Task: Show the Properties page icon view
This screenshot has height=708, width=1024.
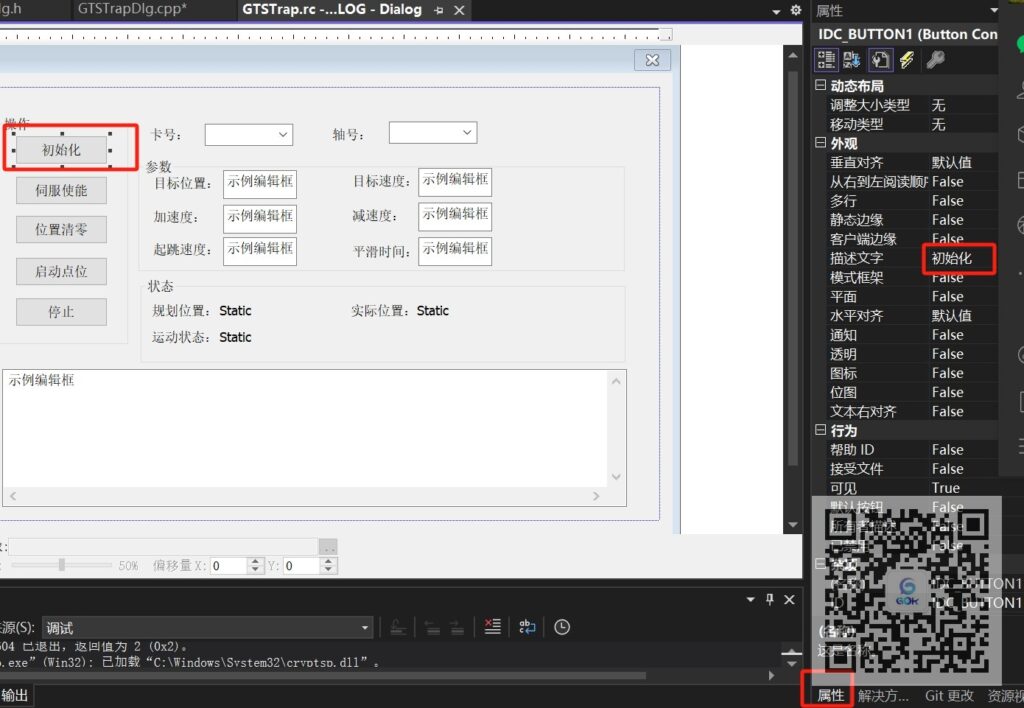Action: (x=880, y=60)
